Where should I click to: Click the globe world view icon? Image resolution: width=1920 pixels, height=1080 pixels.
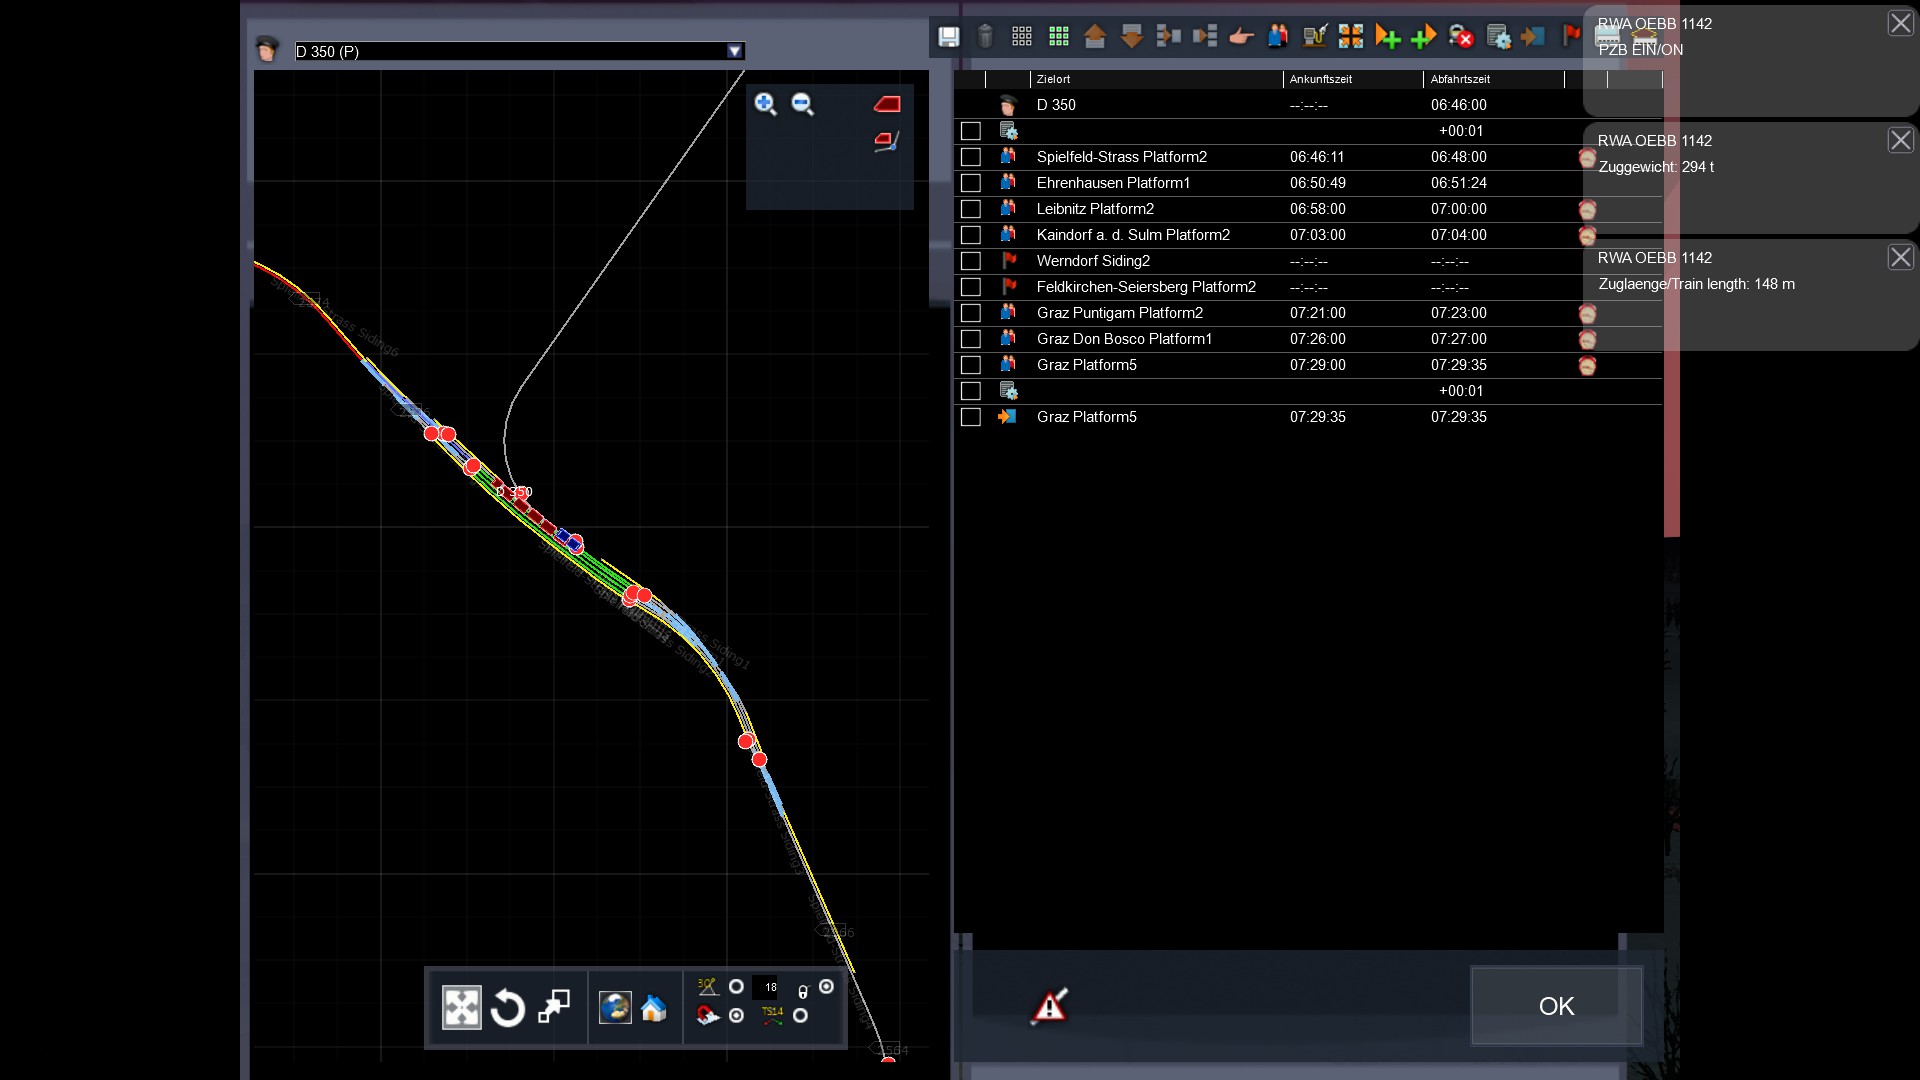tap(615, 1008)
